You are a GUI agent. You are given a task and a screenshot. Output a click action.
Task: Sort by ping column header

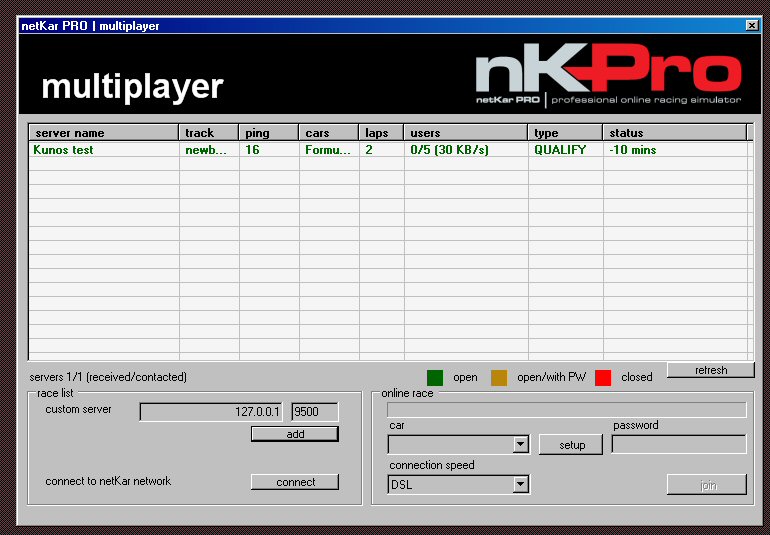coord(269,133)
